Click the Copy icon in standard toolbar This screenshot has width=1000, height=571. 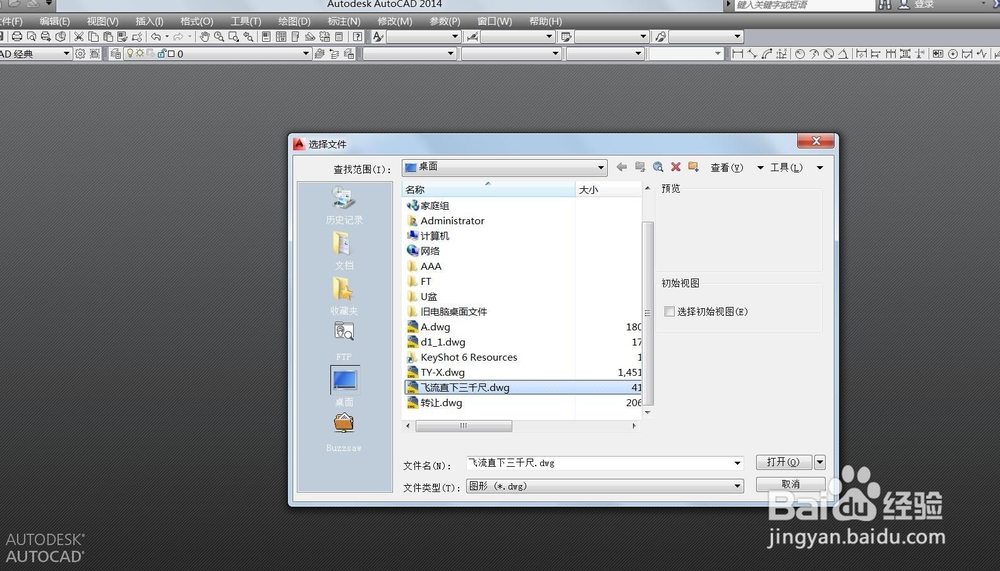click(93, 37)
